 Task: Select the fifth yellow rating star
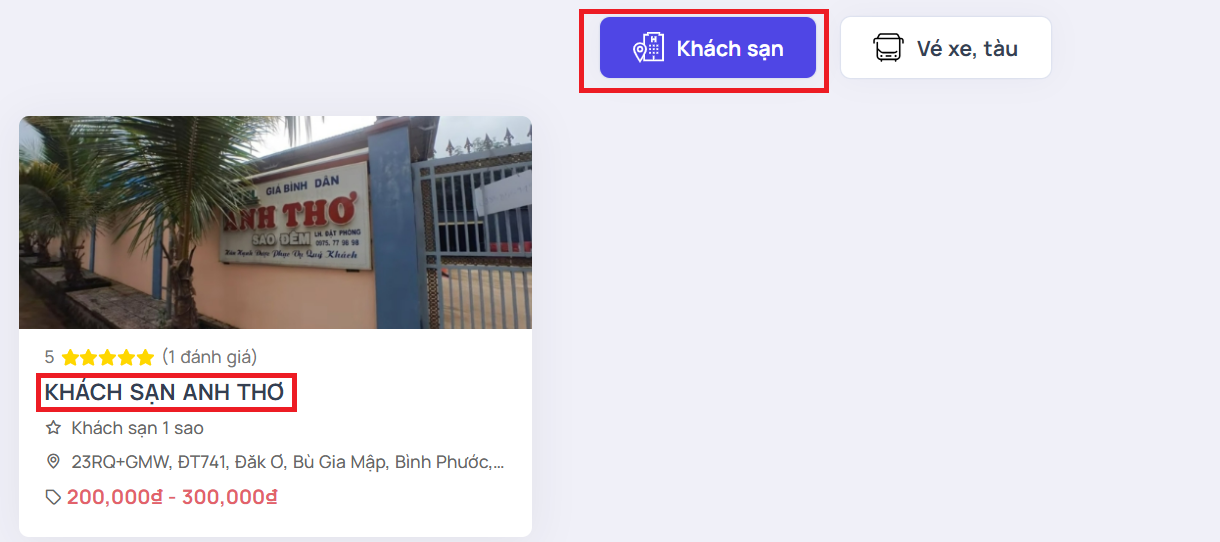pyautogui.click(x=146, y=357)
